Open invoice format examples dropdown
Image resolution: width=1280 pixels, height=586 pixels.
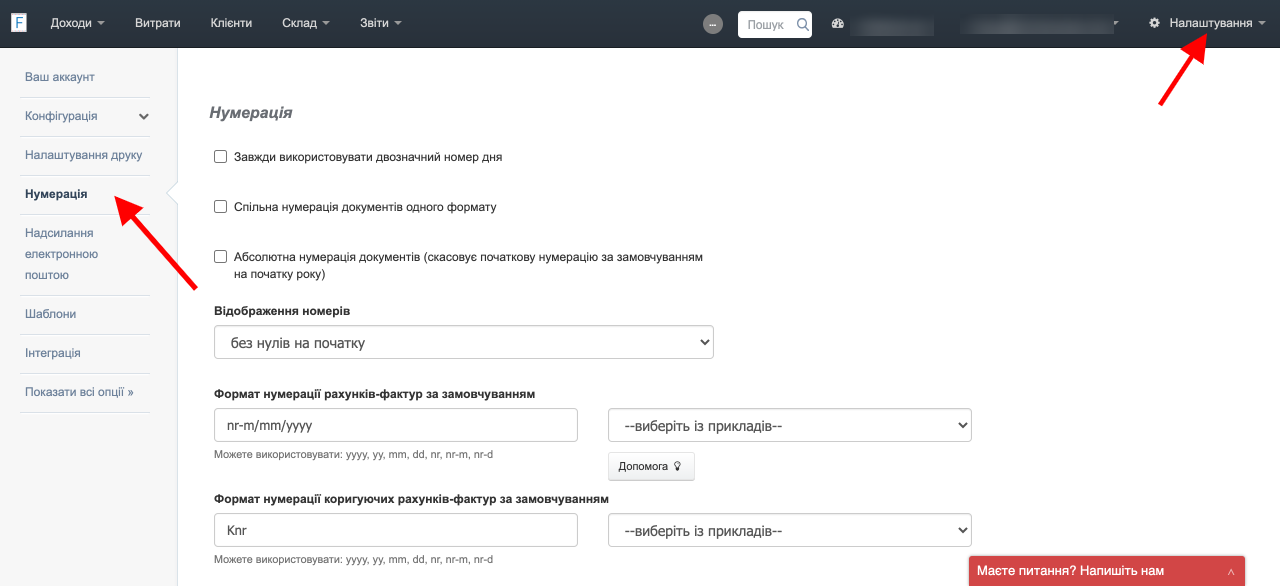point(789,425)
